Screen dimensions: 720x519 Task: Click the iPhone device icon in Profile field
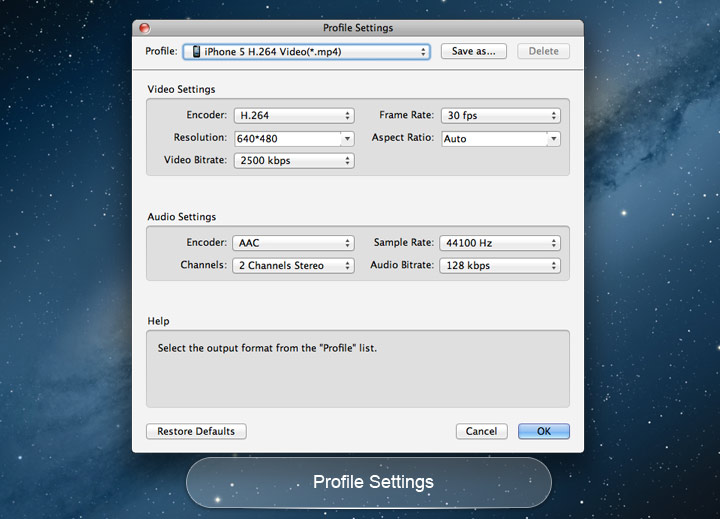[196, 51]
